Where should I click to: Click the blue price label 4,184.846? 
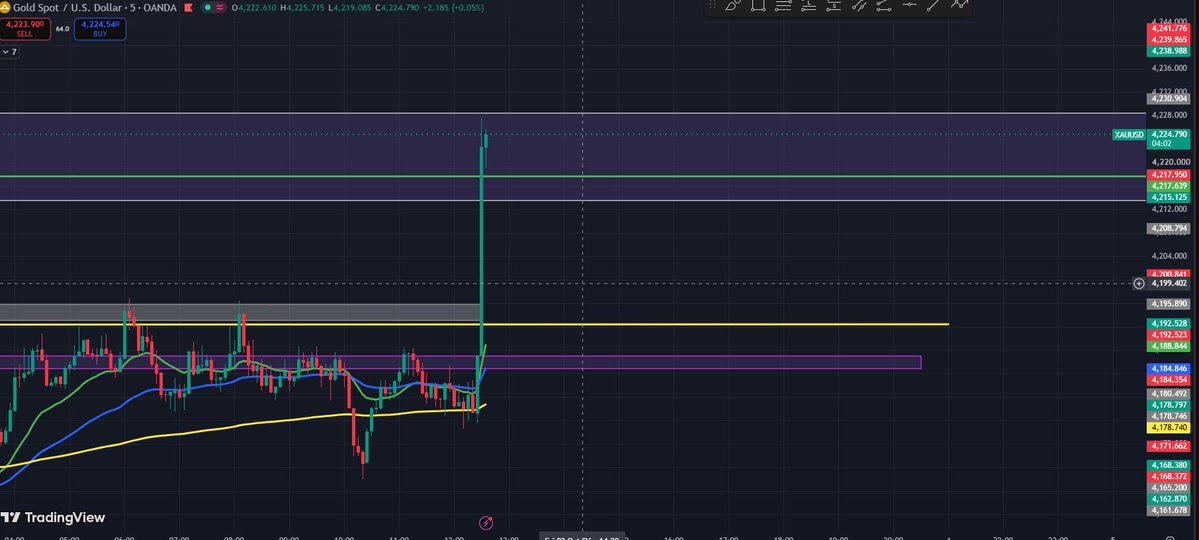(x=1168, y=369)
